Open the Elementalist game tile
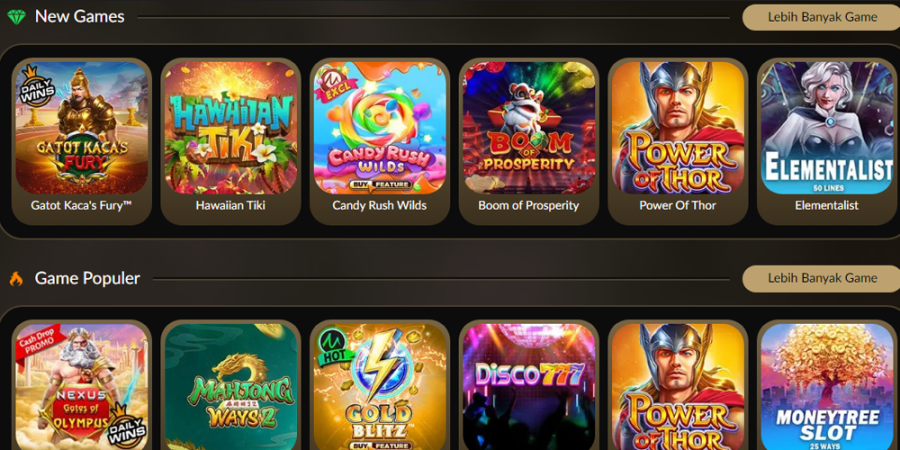Screen dimensions: 900x450 [827, 141]
